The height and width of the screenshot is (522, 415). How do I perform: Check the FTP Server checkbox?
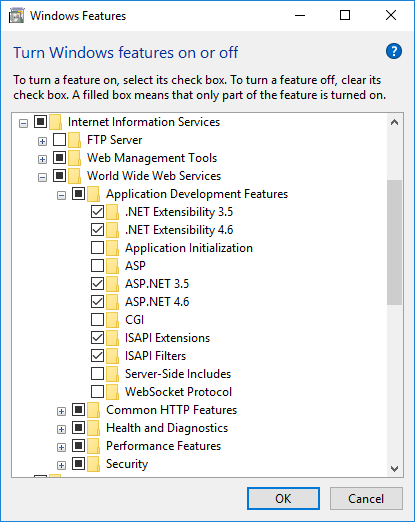click(x=59, y=140)
